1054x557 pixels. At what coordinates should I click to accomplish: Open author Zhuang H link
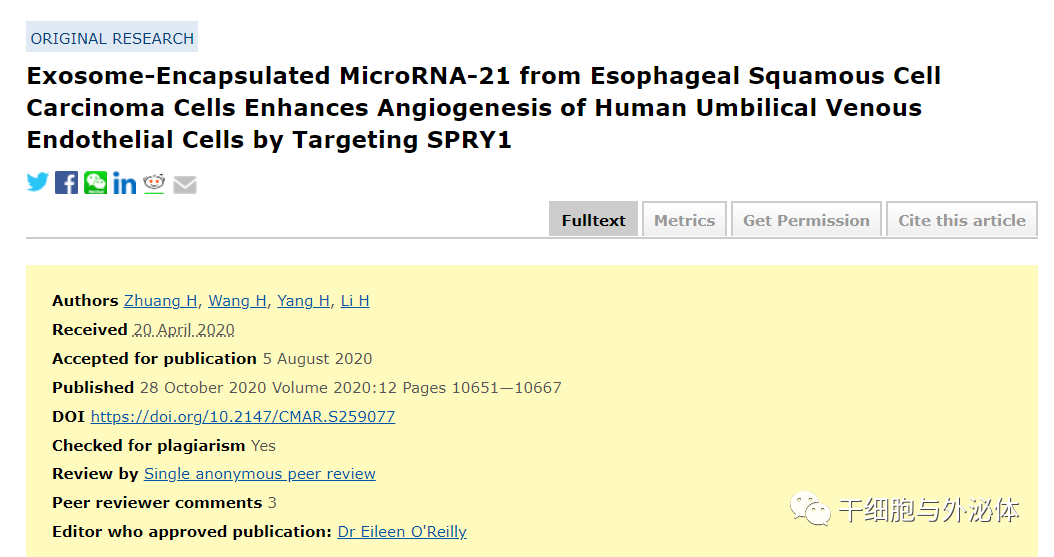coord(161,300)
